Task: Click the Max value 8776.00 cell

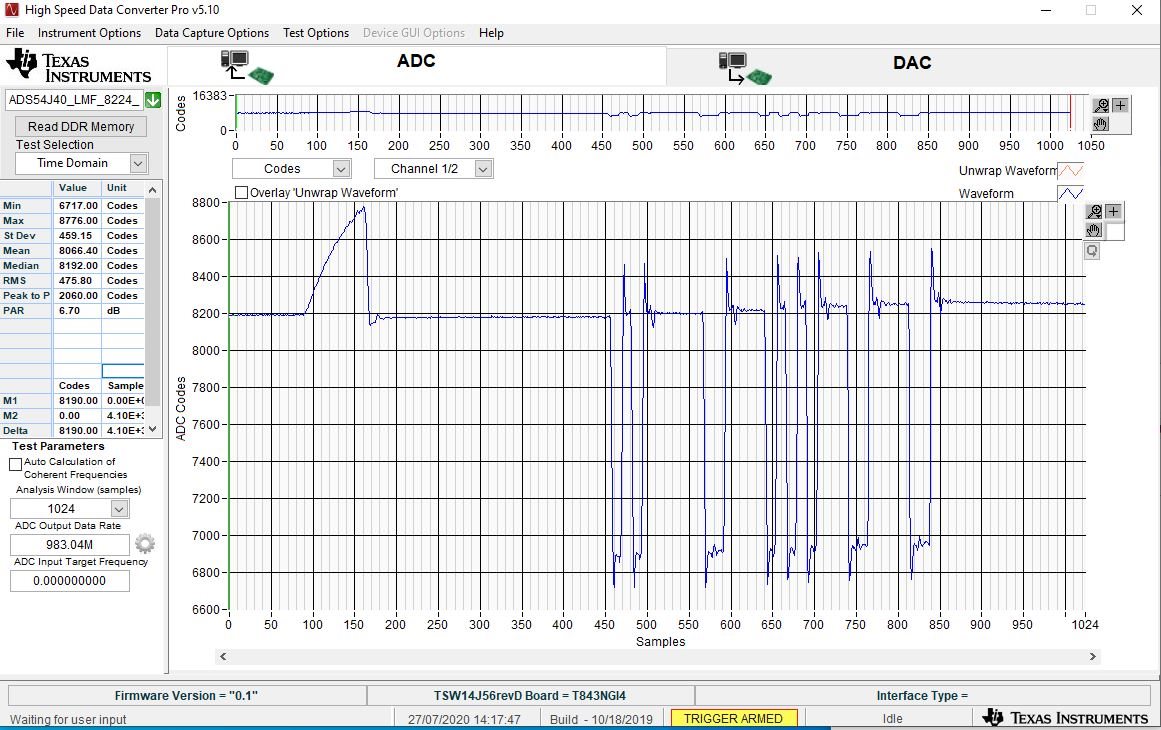Action: coord(77,221)
